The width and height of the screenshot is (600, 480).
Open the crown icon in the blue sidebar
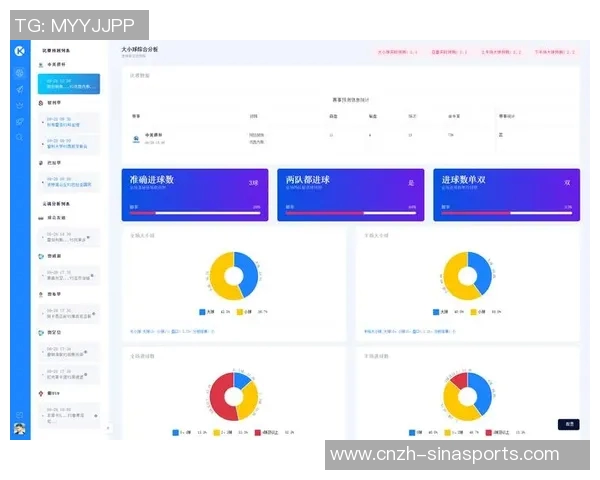pyautogui.click(x=20, y=105)
